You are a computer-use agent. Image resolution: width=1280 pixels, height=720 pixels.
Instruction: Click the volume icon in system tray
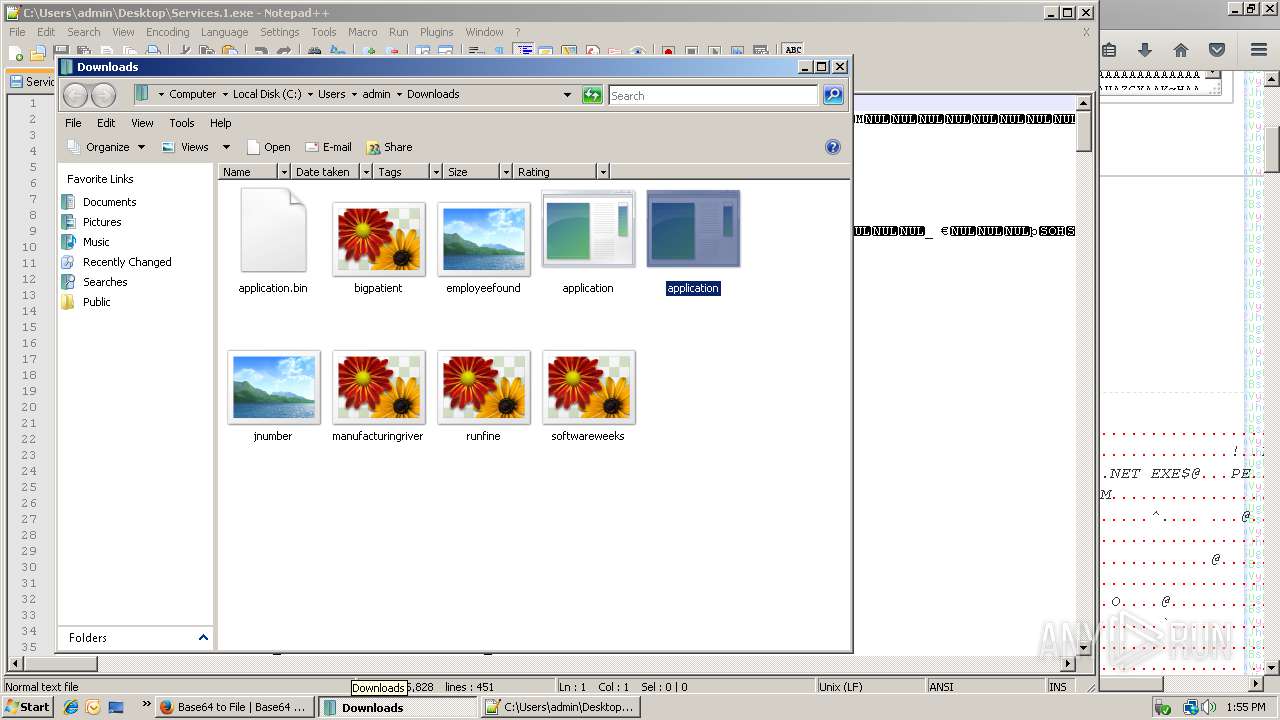coord(1211,707)
